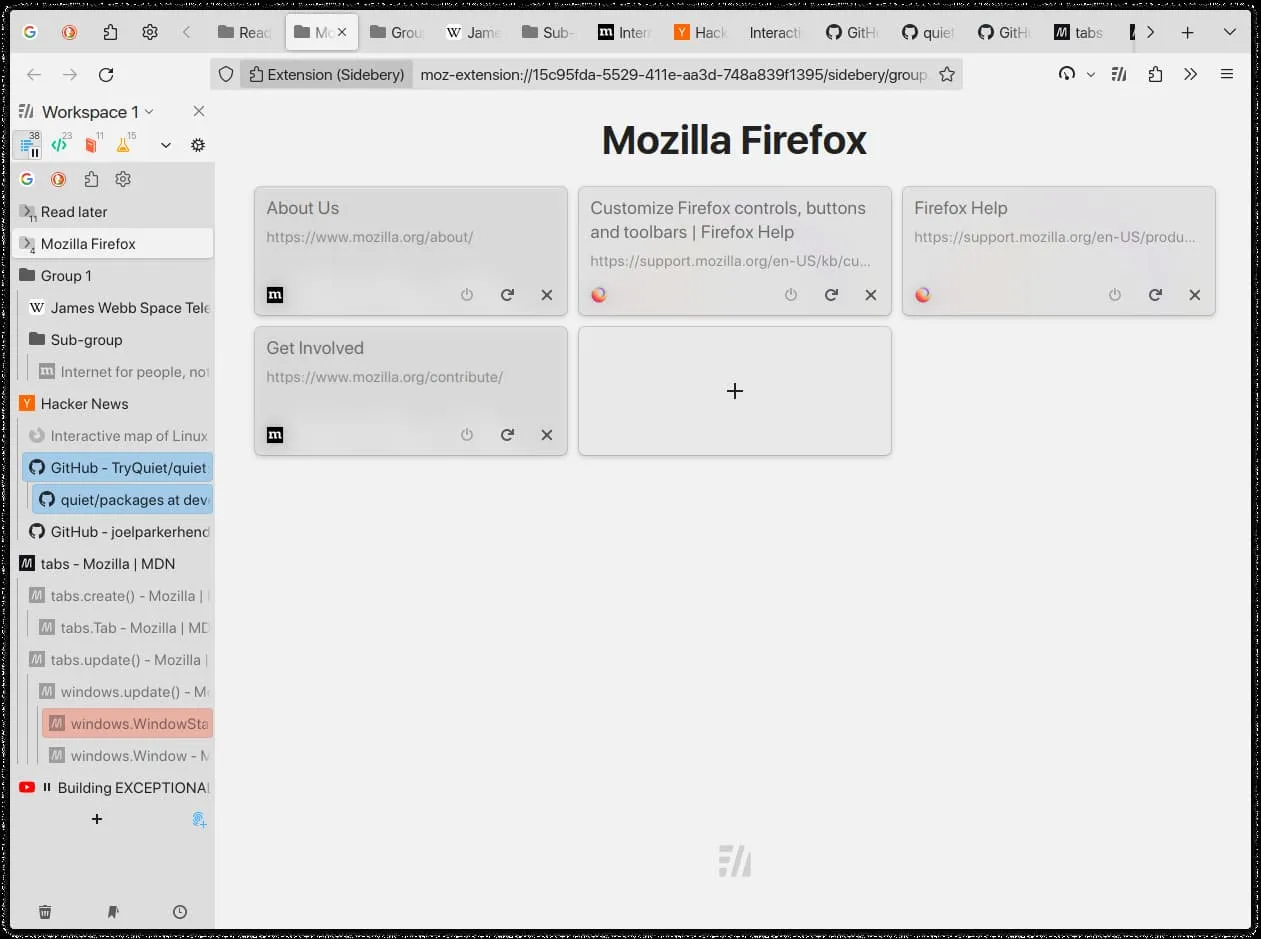Image resolution: width=1261 pixels, height=939 pixels.
Task: Create a new tab with the sidebar plus button
Action: (97, 819)
